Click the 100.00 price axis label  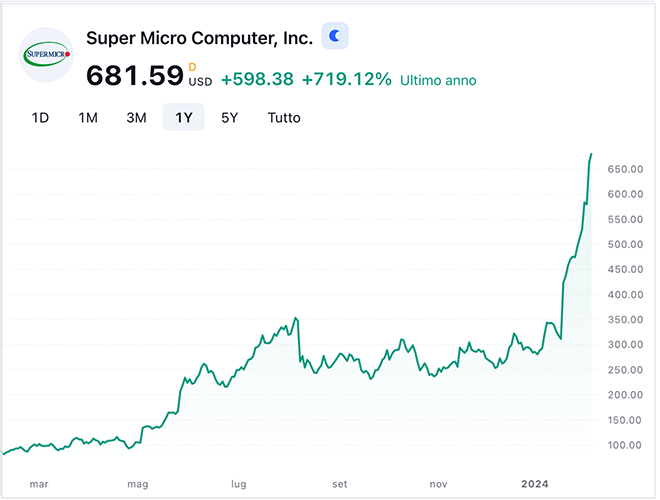[628, 445]
